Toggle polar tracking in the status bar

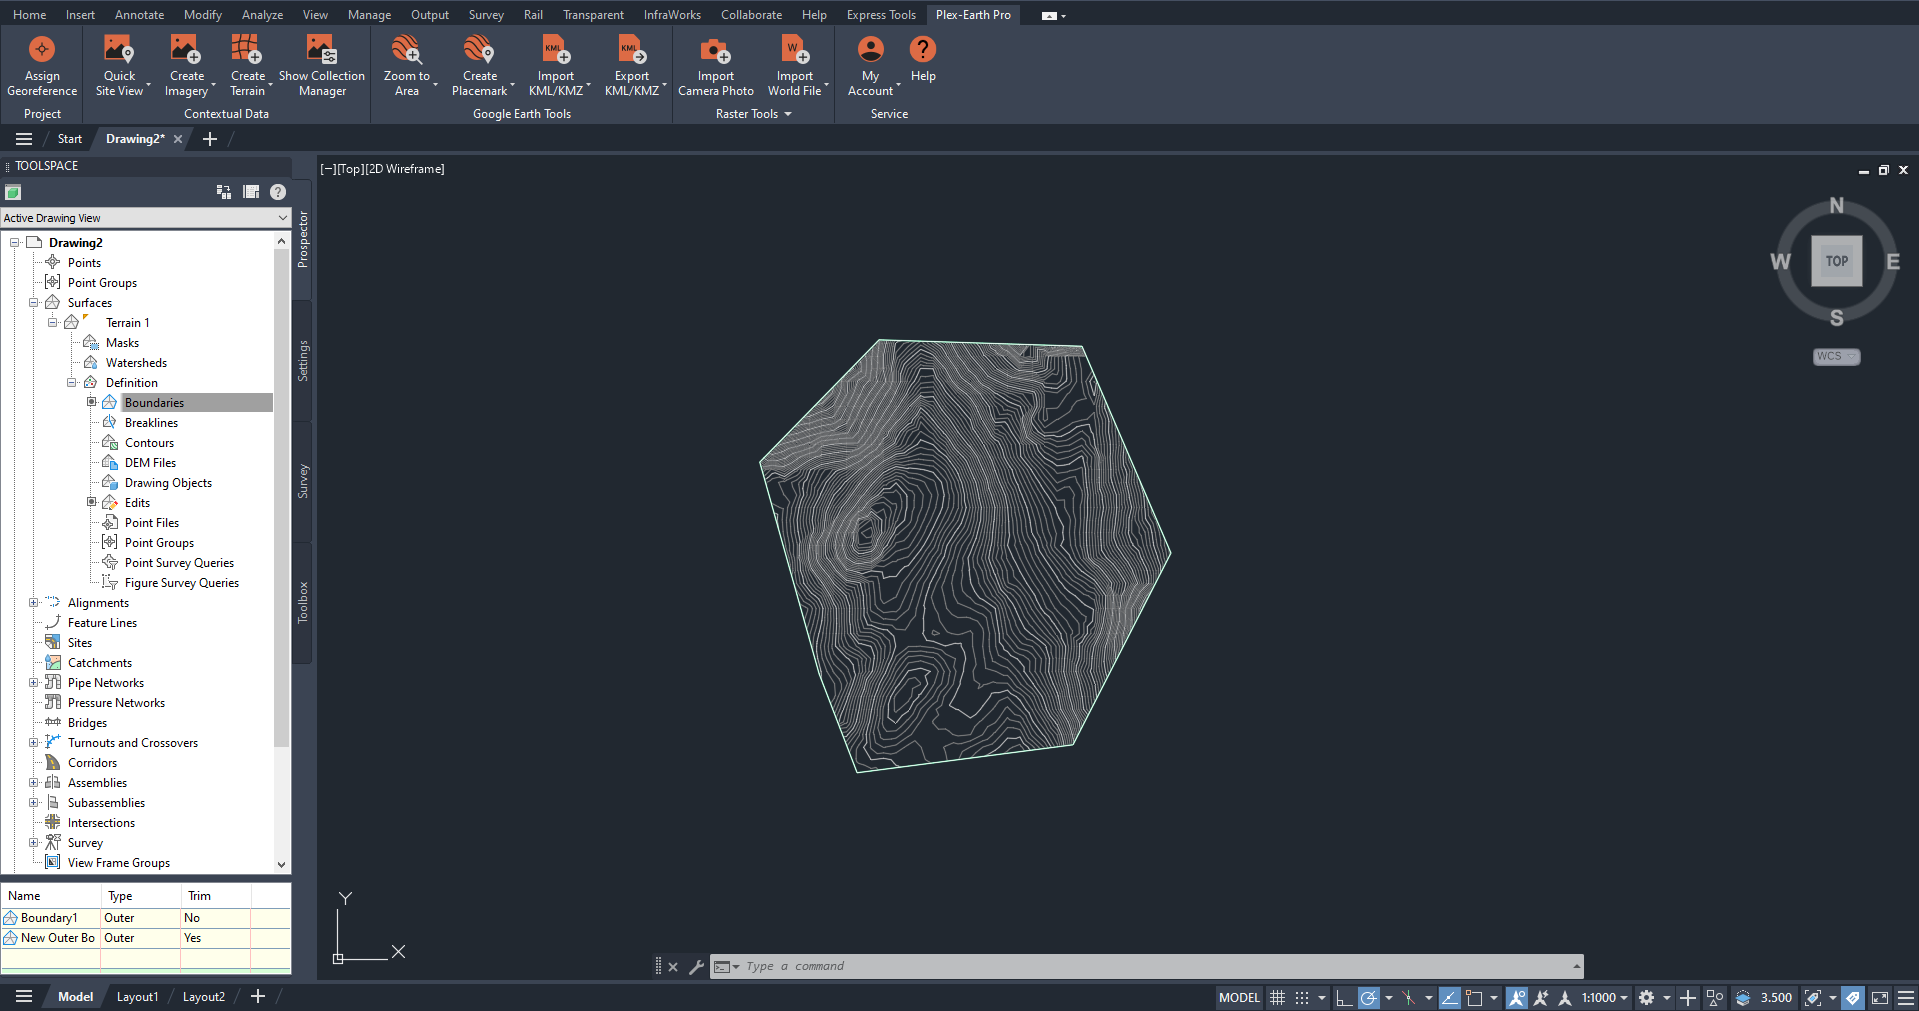point(1368,998)
